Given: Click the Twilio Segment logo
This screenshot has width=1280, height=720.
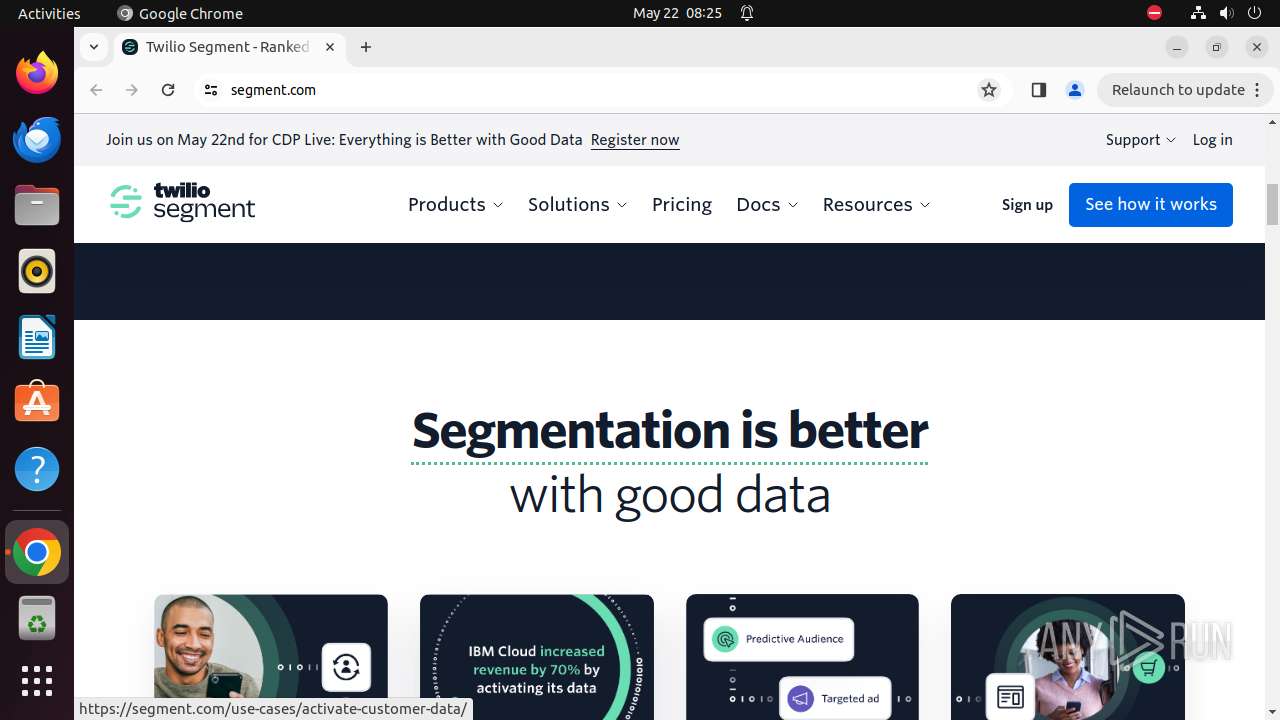Looking at the screenshot, I should click(182, 201).
